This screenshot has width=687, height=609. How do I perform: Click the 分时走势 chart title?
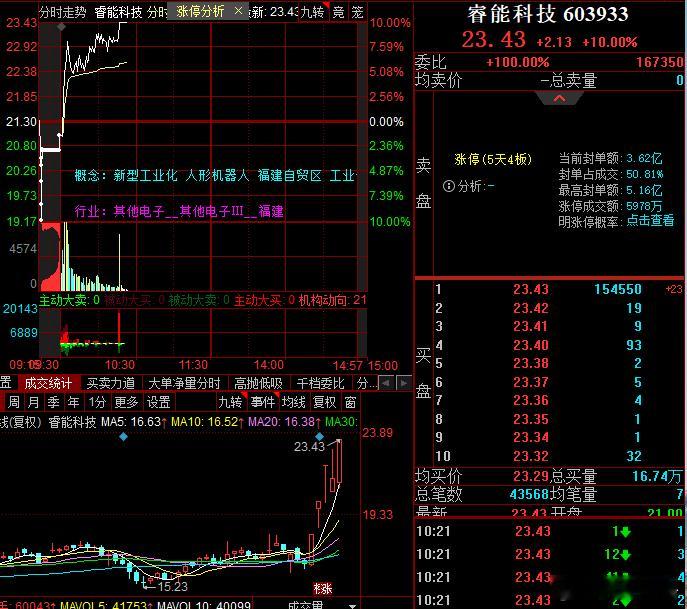tap(63, 12)
